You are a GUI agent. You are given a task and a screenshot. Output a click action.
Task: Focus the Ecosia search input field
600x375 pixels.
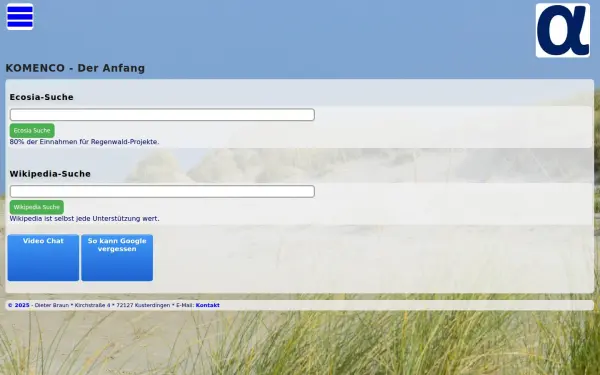tap(162, 115)
